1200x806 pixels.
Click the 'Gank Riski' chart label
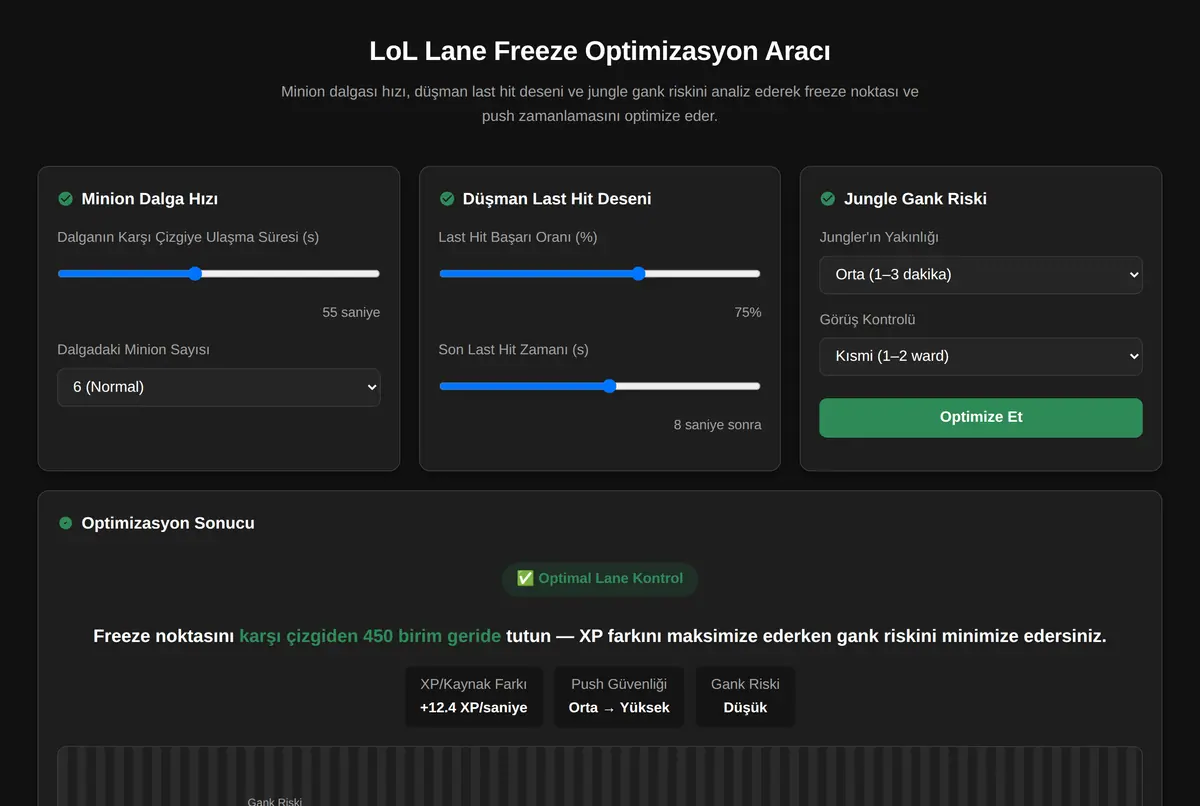point(275,801)
